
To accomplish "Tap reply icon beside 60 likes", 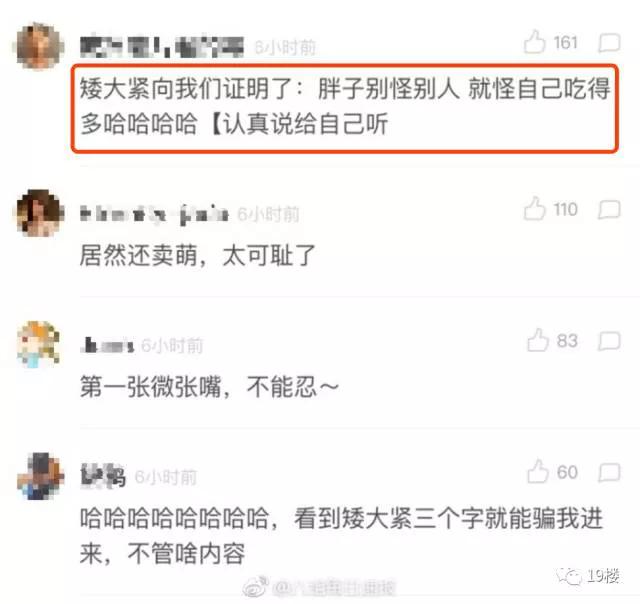I will (x=609, y=473).
